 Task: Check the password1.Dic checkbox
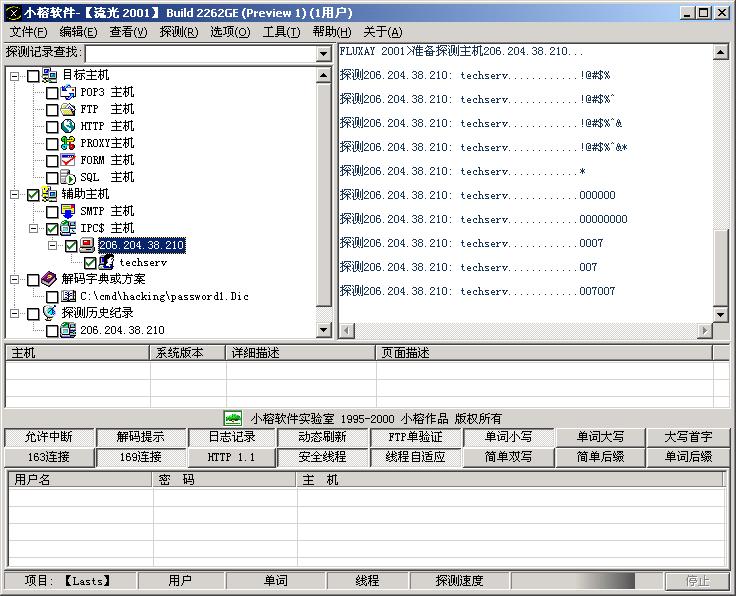tap(52, 297)
